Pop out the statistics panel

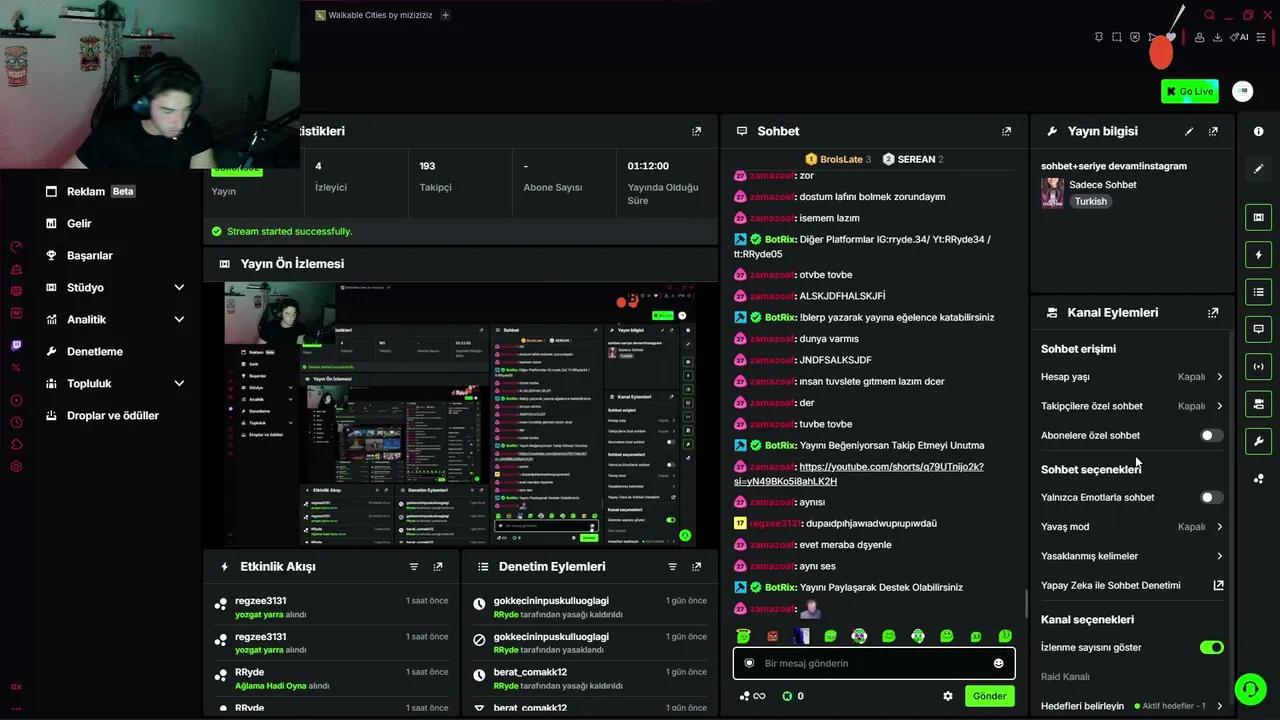(697, 131)
